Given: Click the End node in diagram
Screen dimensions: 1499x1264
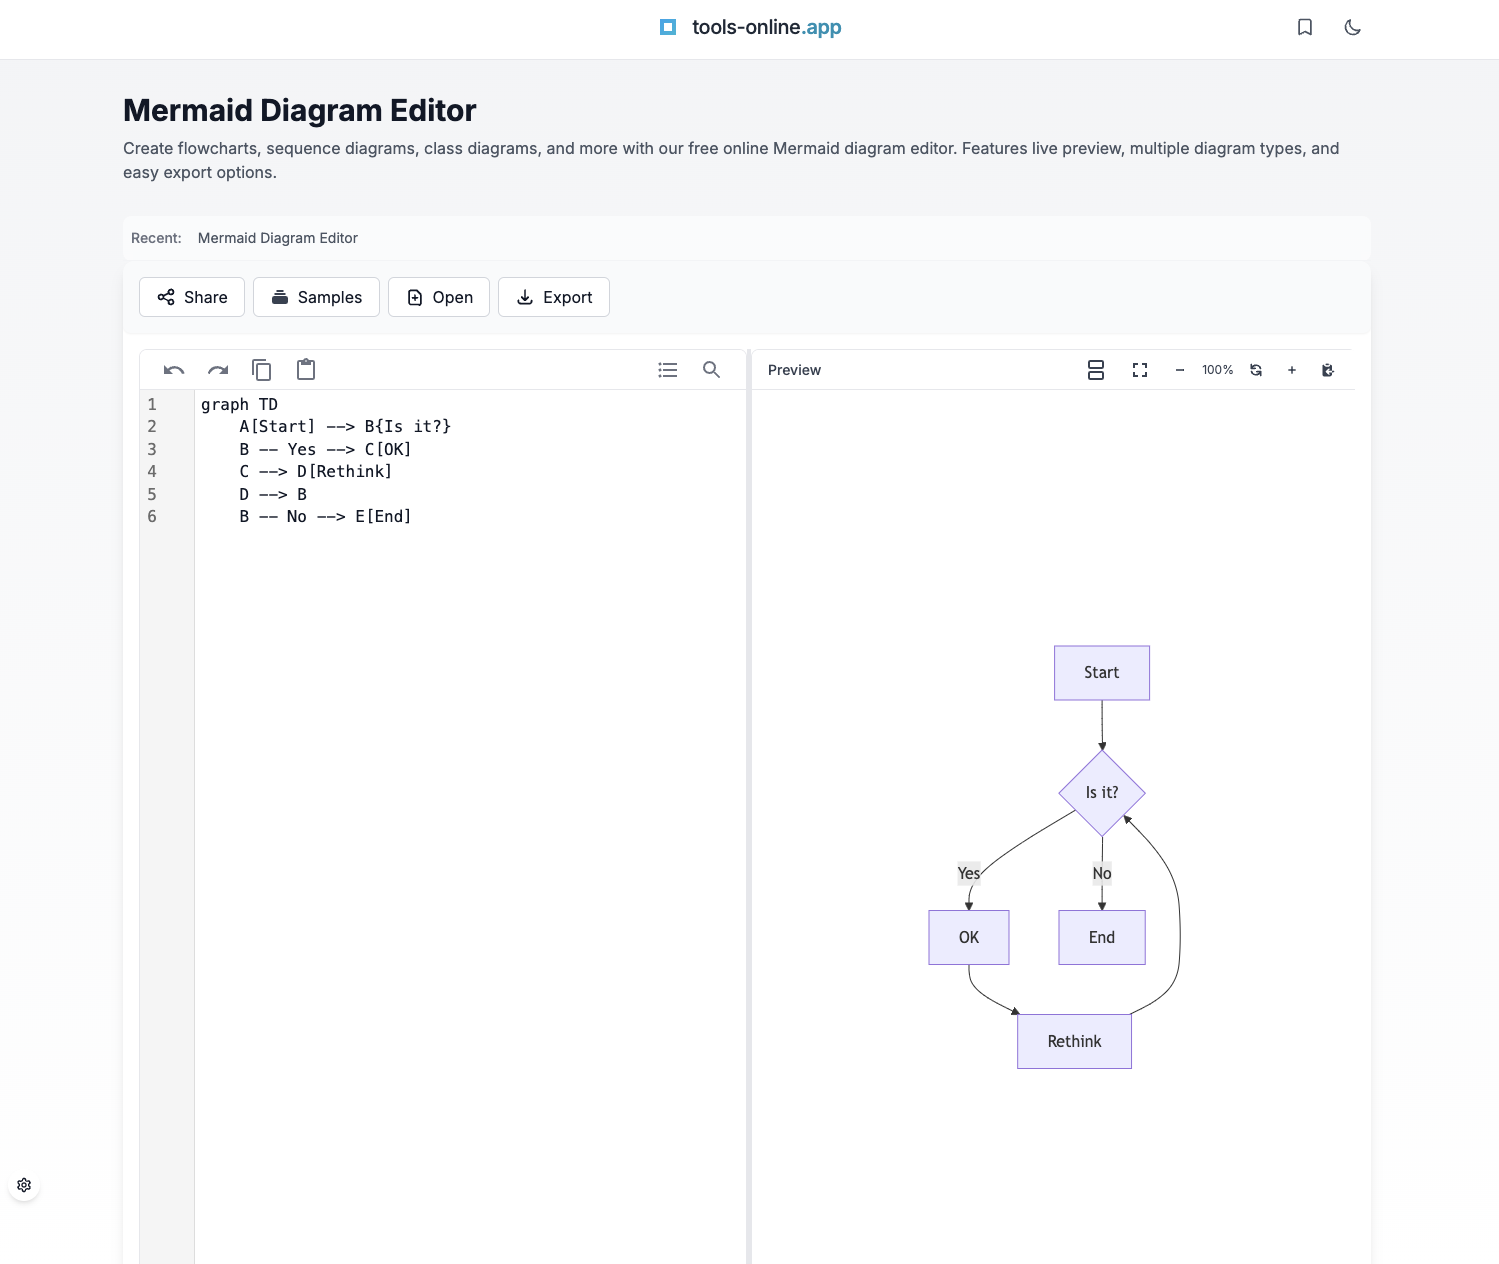Looking at the screenshot, I should 1102,937.
